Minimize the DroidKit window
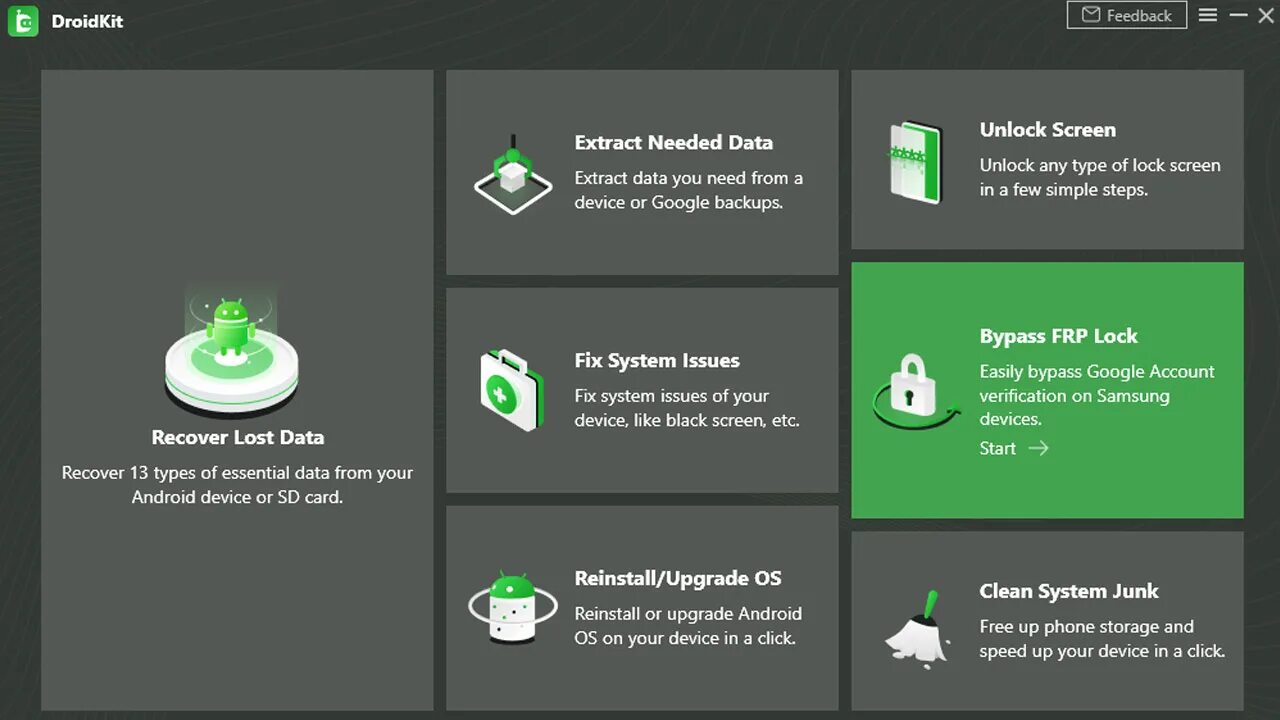 pos(1238,15)
